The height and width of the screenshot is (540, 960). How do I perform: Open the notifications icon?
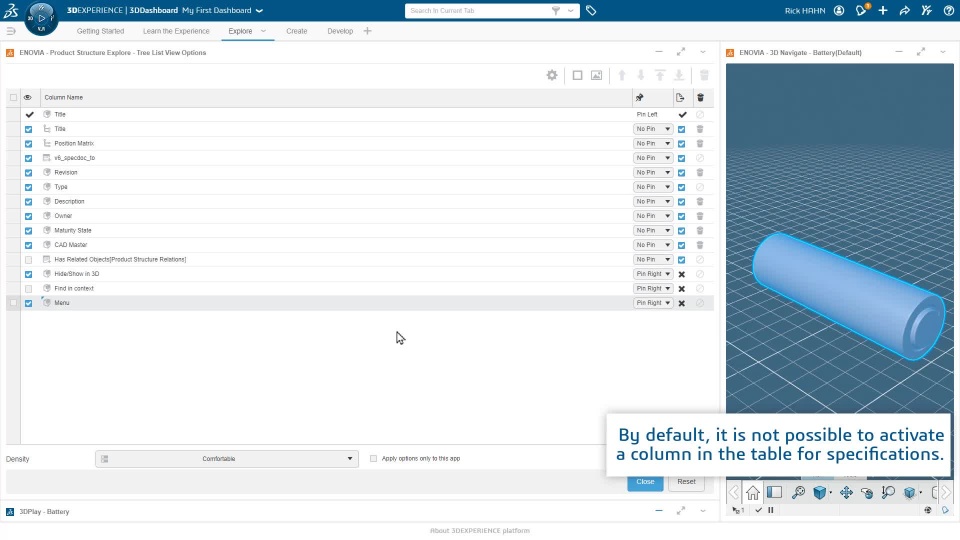pyautogui.click(x=861, y=10)
